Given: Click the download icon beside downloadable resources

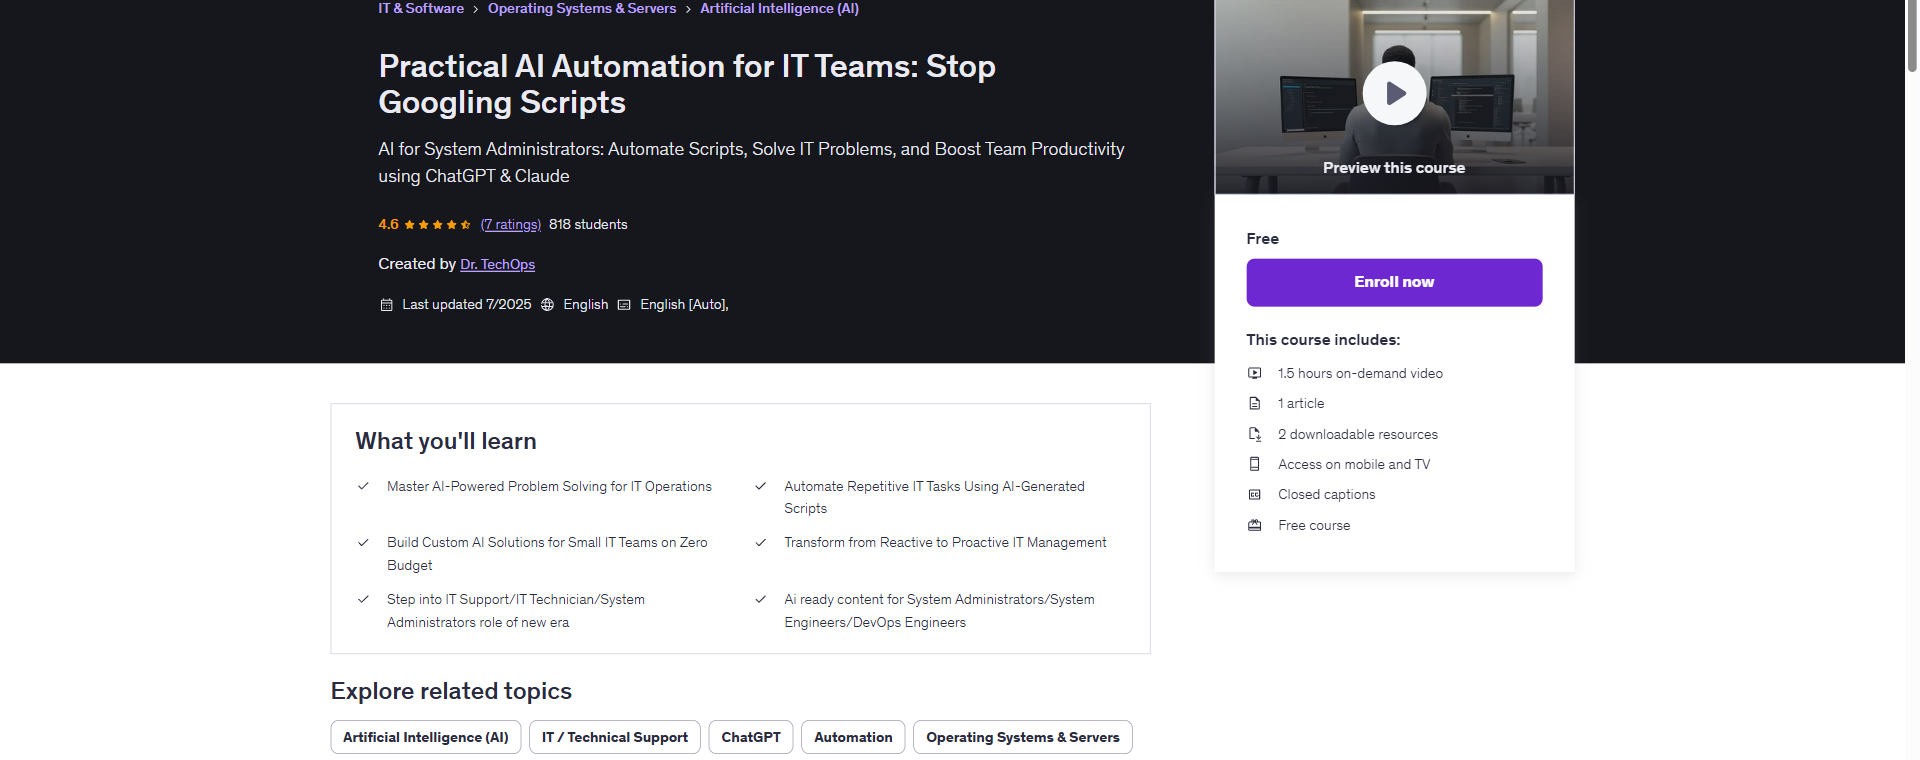Looking at the screenshot, I should [1254, 434].
